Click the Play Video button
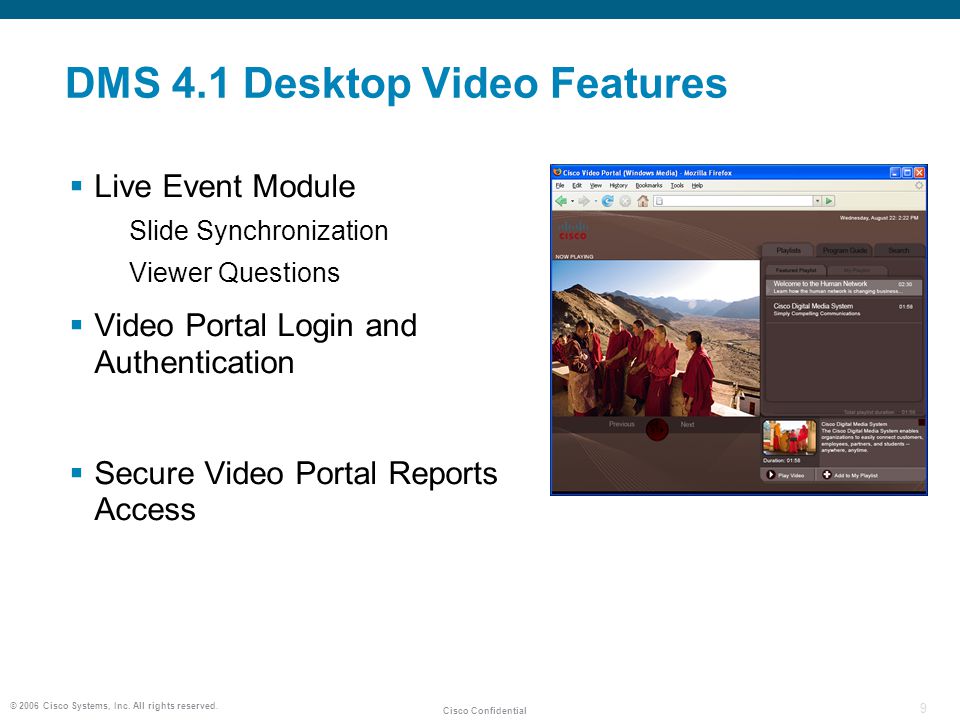Screen dimensions: 960x720 (x=787, y=475)
